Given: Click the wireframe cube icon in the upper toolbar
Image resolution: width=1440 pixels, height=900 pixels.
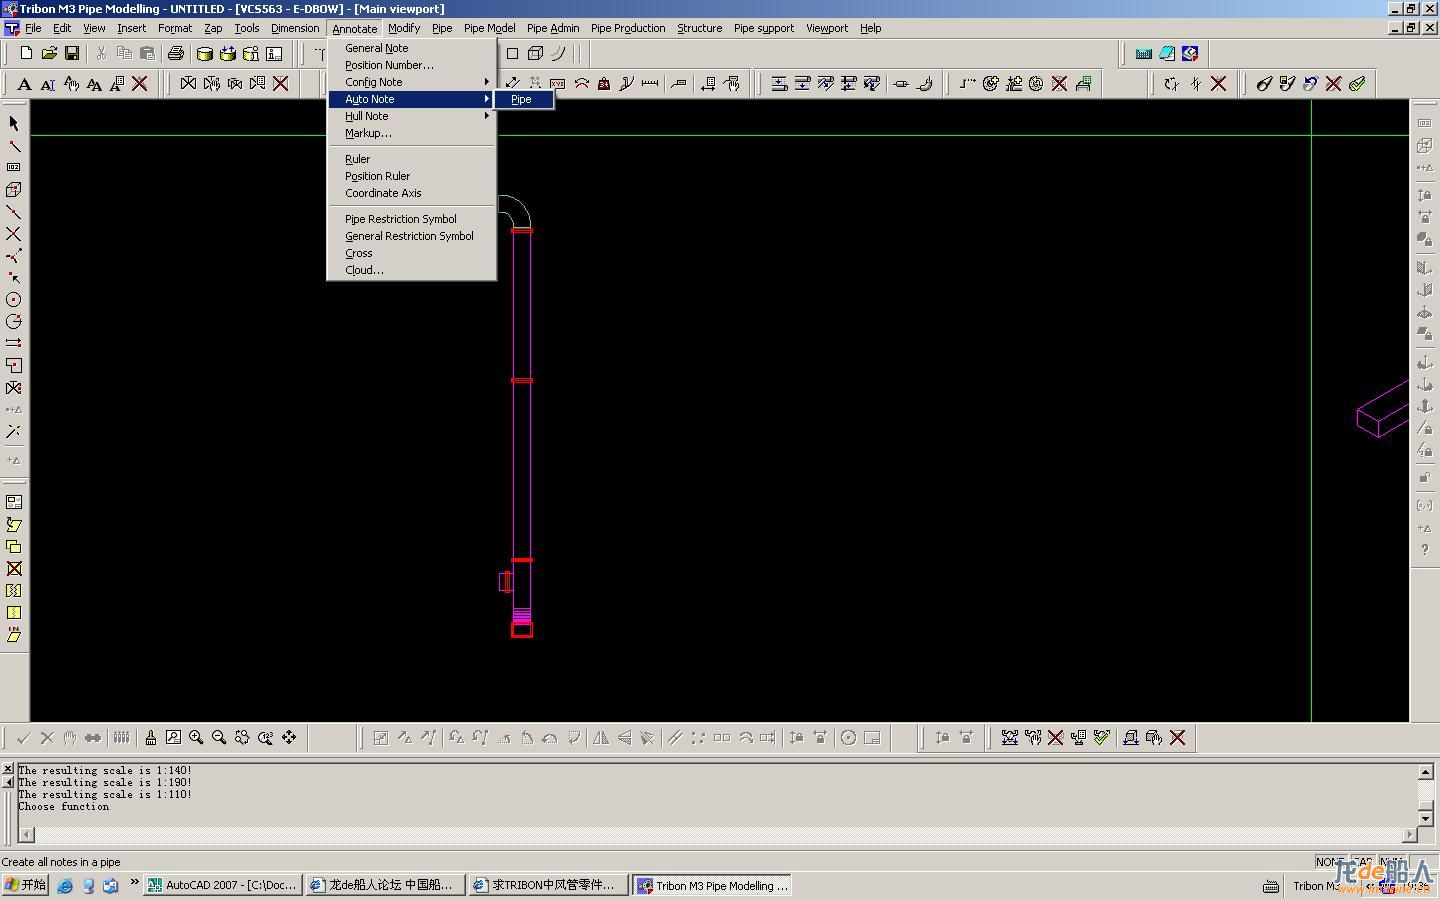Looking at the screenshot, I should (535, 53).
